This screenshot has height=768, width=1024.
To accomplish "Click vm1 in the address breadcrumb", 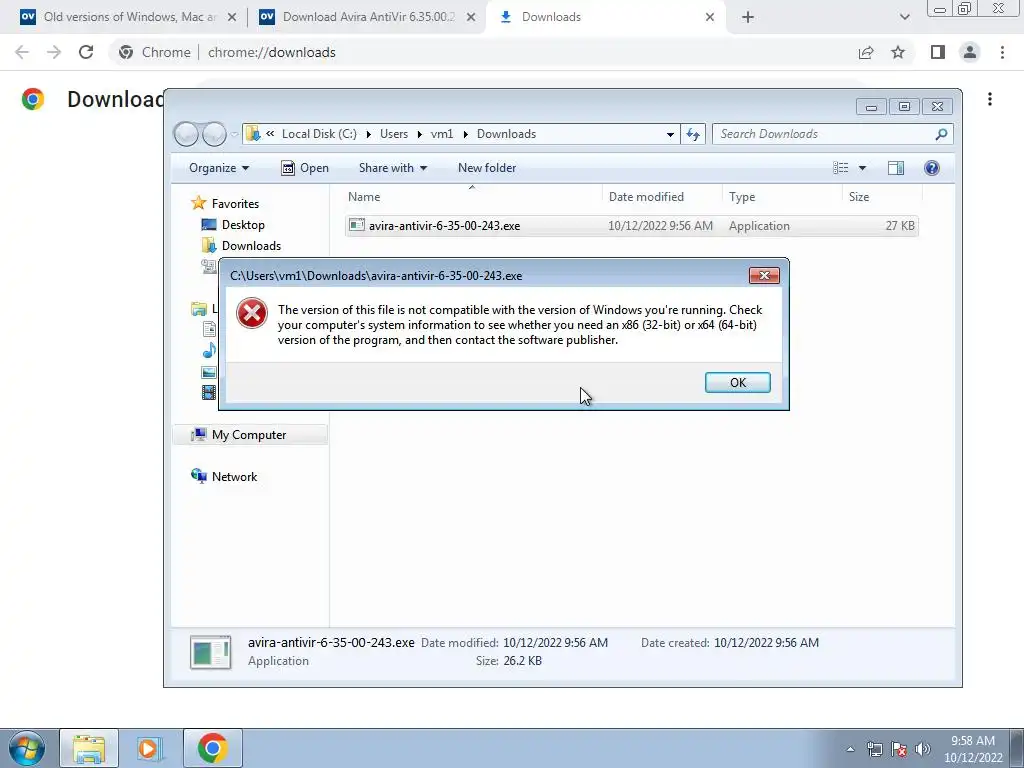I will click(441, 134).
